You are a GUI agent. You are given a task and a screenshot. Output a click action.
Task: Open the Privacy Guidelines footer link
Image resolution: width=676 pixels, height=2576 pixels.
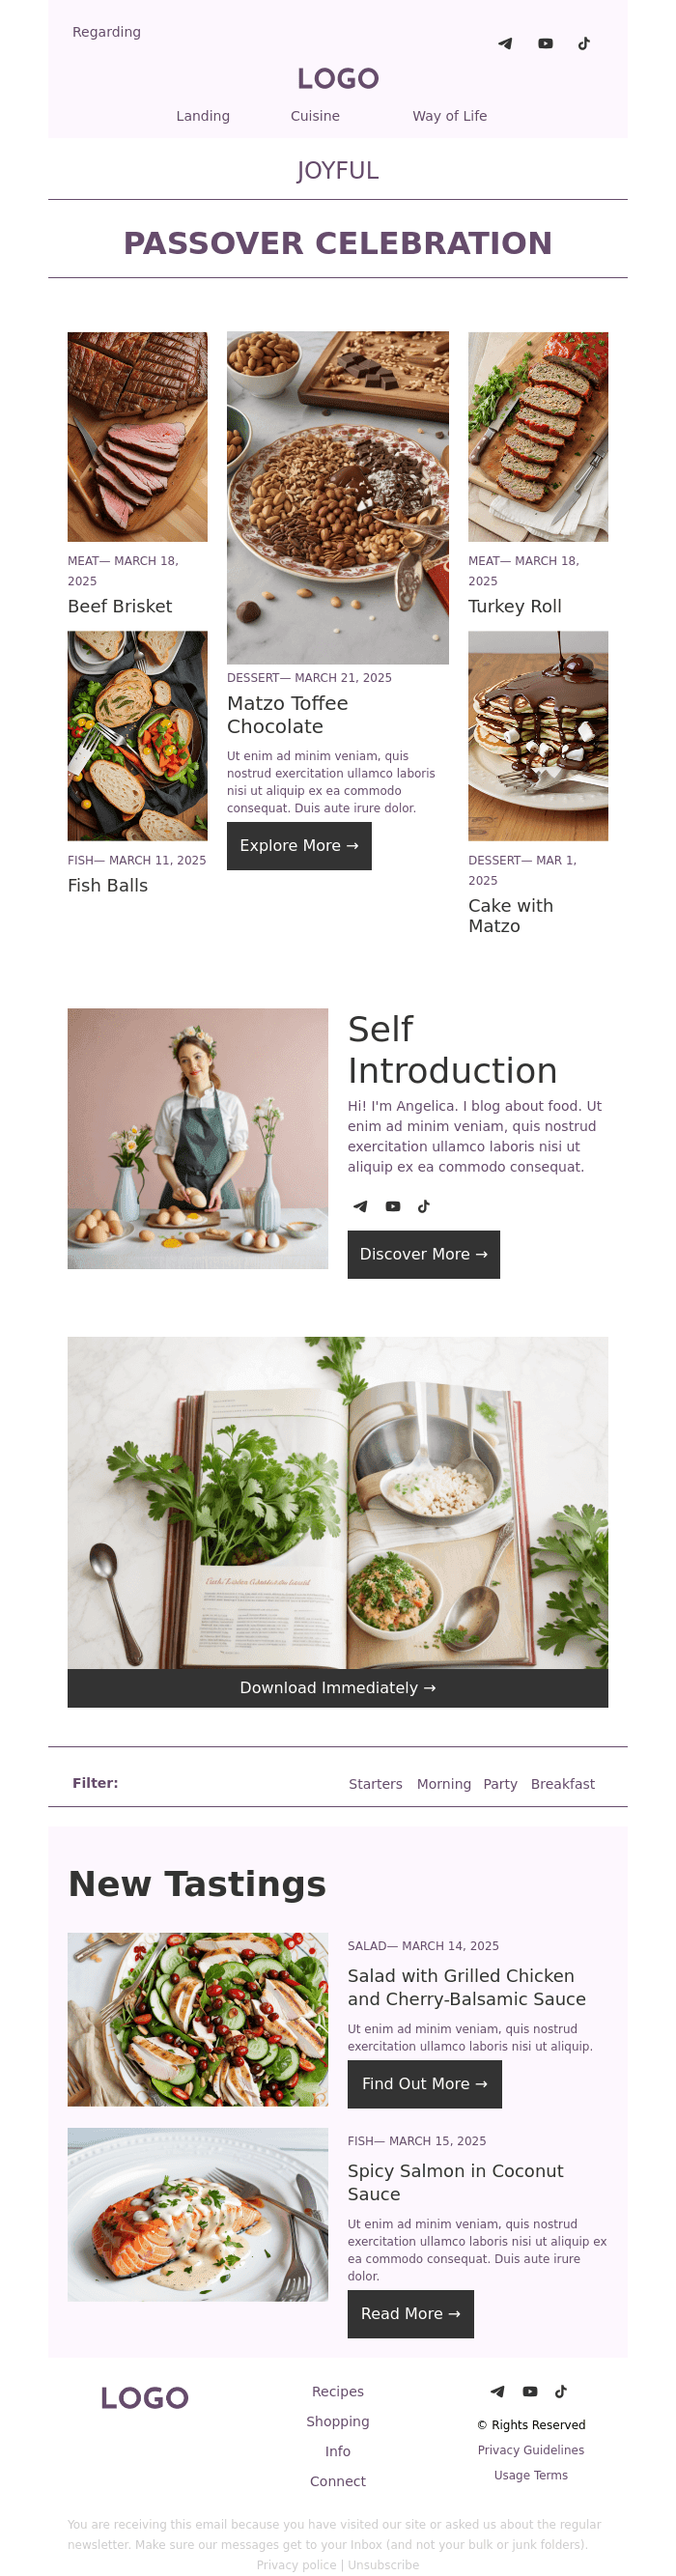click(x=531, y=2450)
